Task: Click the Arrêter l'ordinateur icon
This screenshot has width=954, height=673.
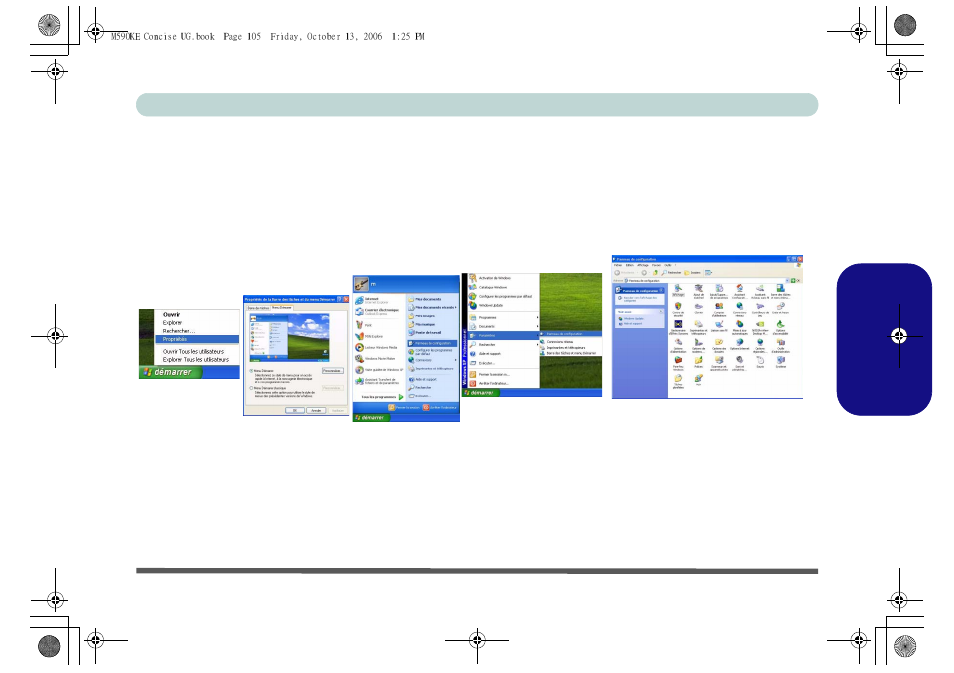Action: point(426,408)
